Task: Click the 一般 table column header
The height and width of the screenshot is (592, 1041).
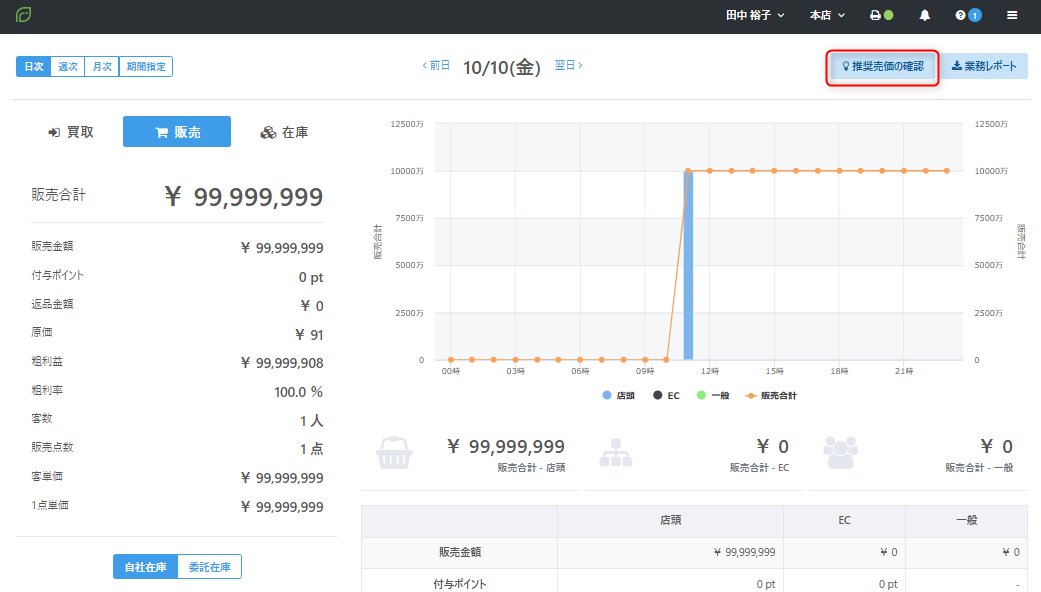Action: 967,520
